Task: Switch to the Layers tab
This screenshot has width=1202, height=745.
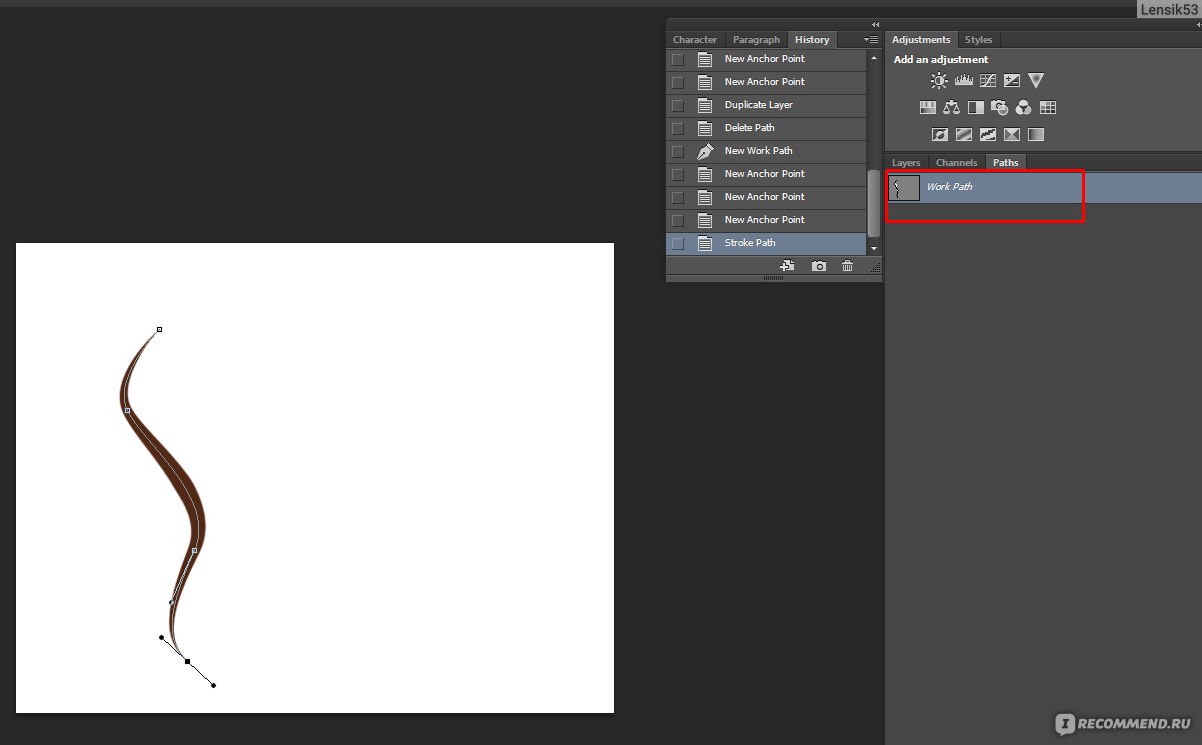Action: (906, 162)
